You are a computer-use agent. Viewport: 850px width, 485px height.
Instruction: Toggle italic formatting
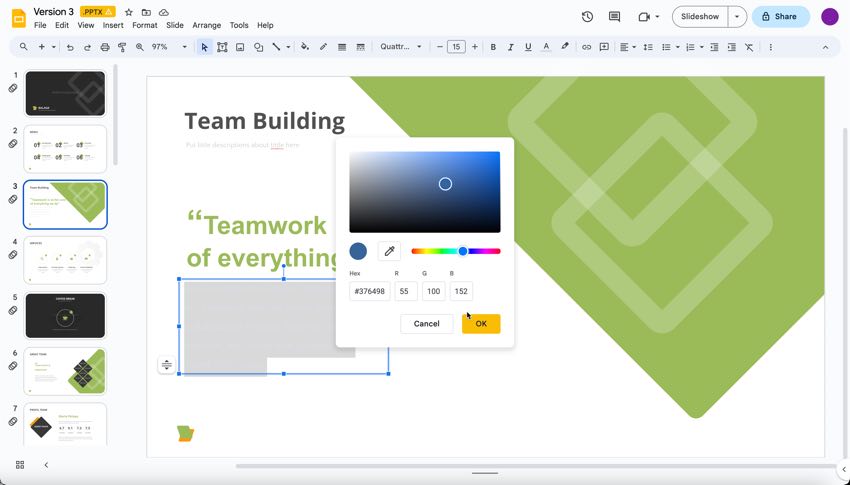[510, 47]
